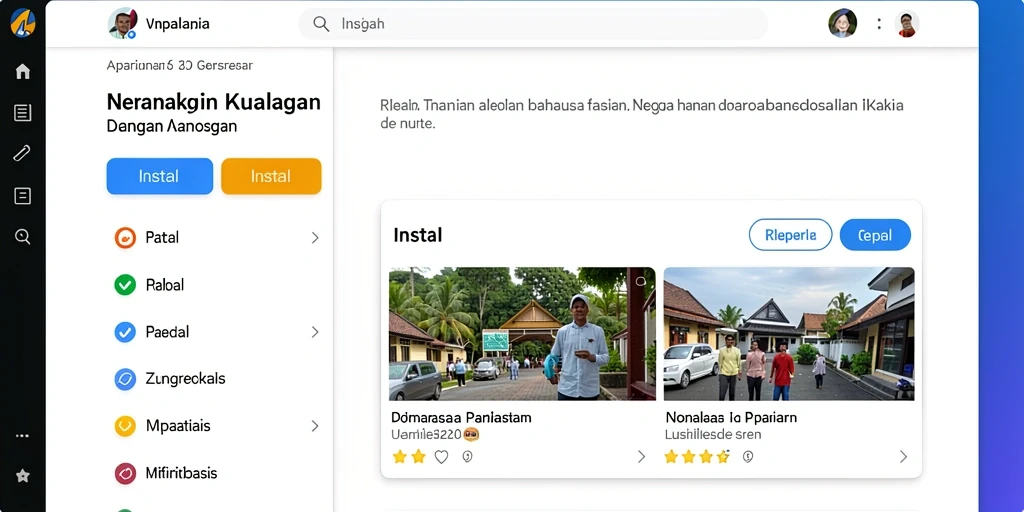
Task: Tap the heart icon under Domarasaa Panlastam
Action: click(x=441, y=457)
